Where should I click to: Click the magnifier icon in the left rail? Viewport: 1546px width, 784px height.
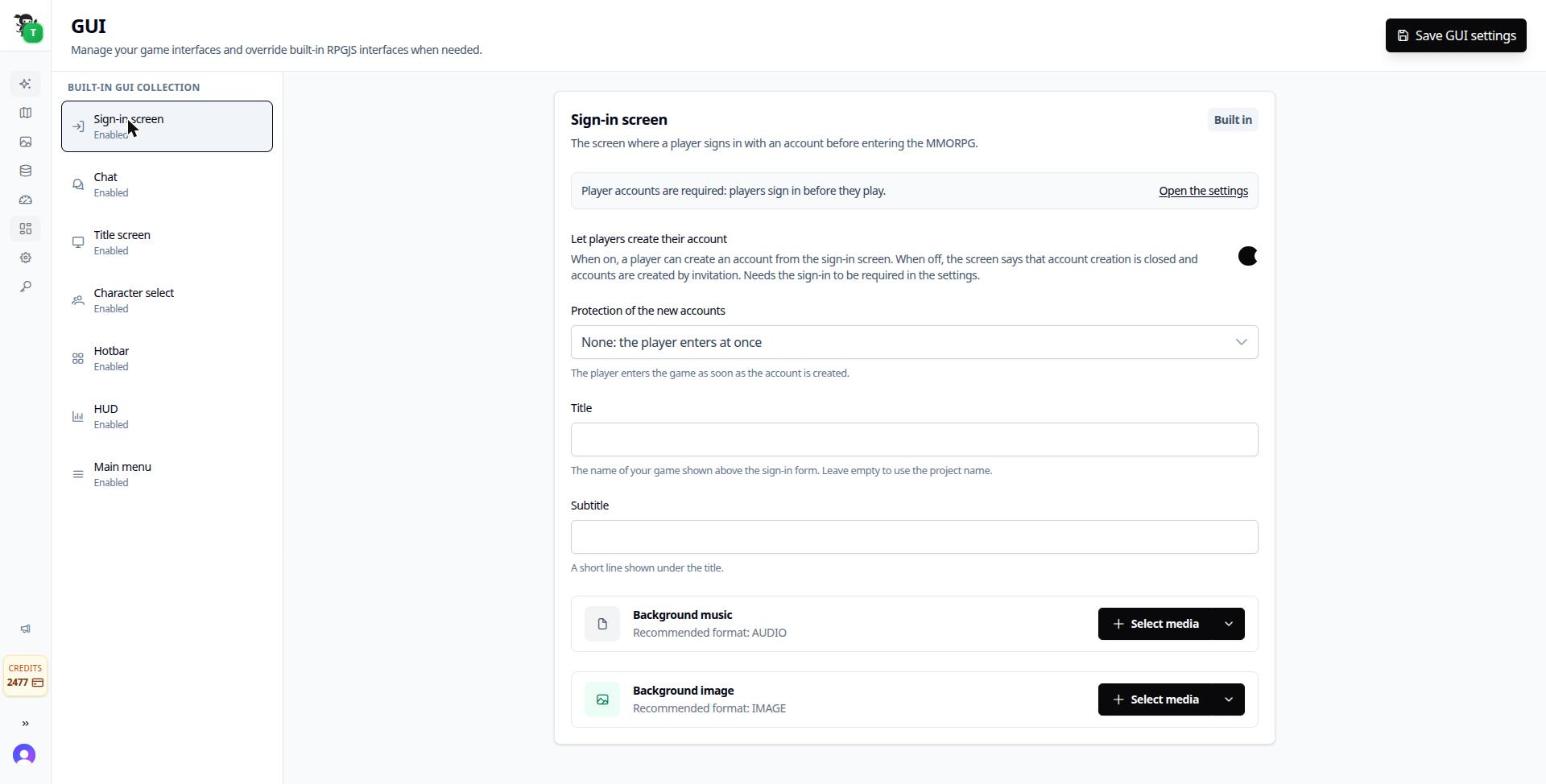pyautogui.click(x=25, y=287)
